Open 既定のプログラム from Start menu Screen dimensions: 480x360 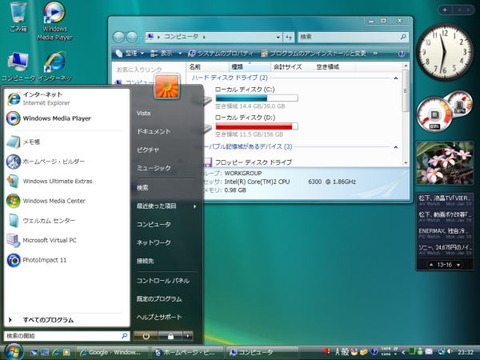[x=159, y=299]
